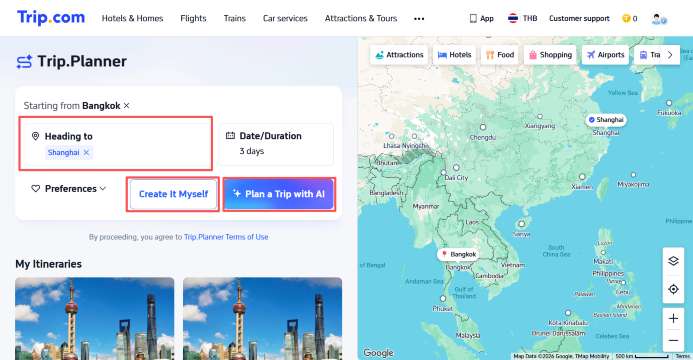693x360 pixels.
Task: Remove the Shanghai destination tag
Action: [x=86, y=152]
